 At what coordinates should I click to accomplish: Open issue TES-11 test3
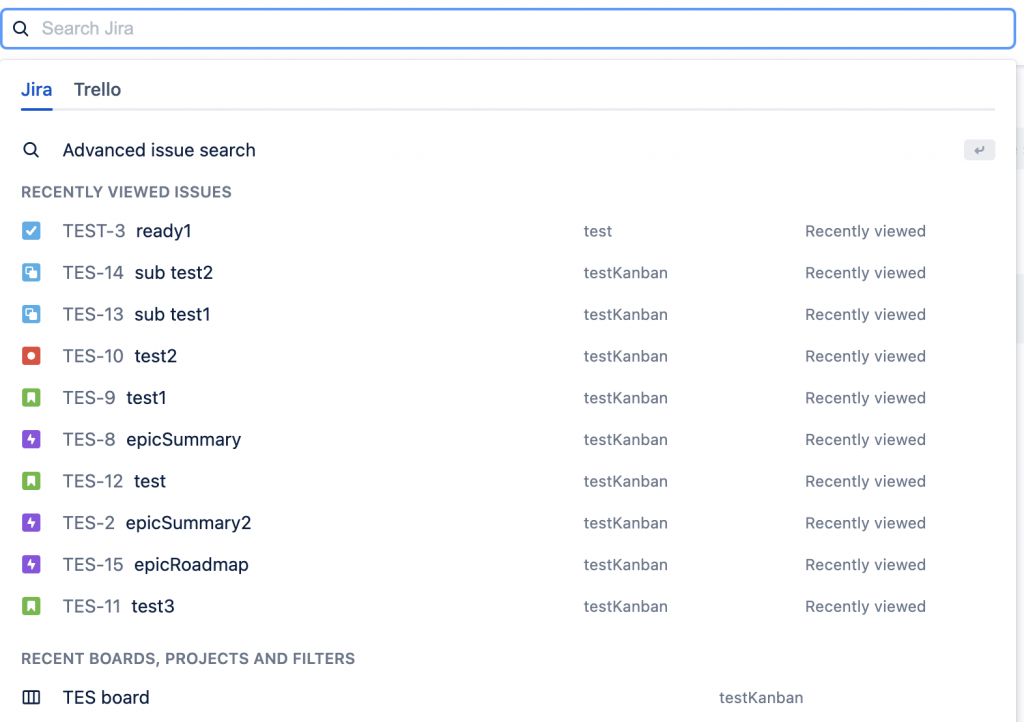[x=119, y=607]
